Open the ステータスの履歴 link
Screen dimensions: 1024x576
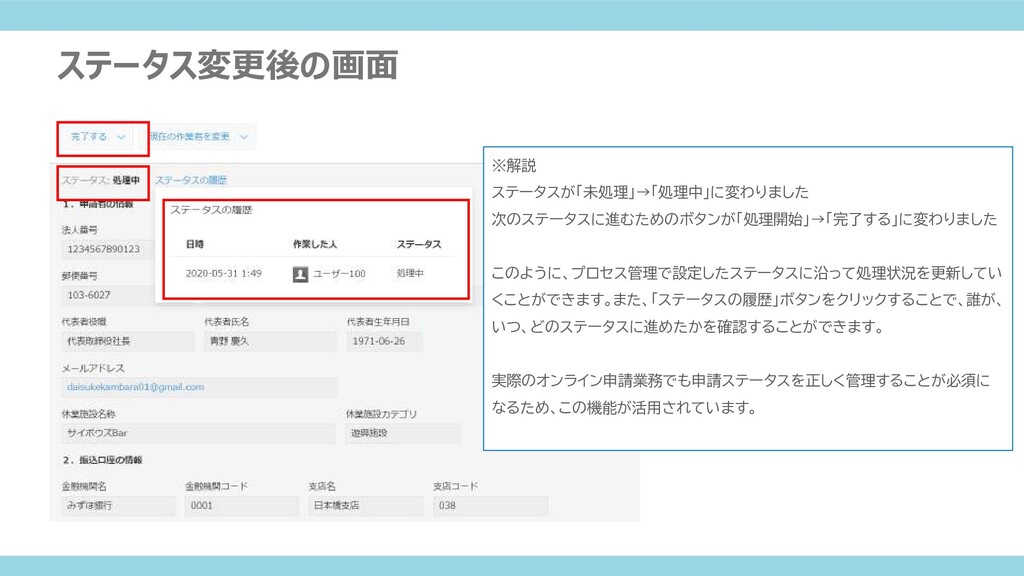coord(191,180)
